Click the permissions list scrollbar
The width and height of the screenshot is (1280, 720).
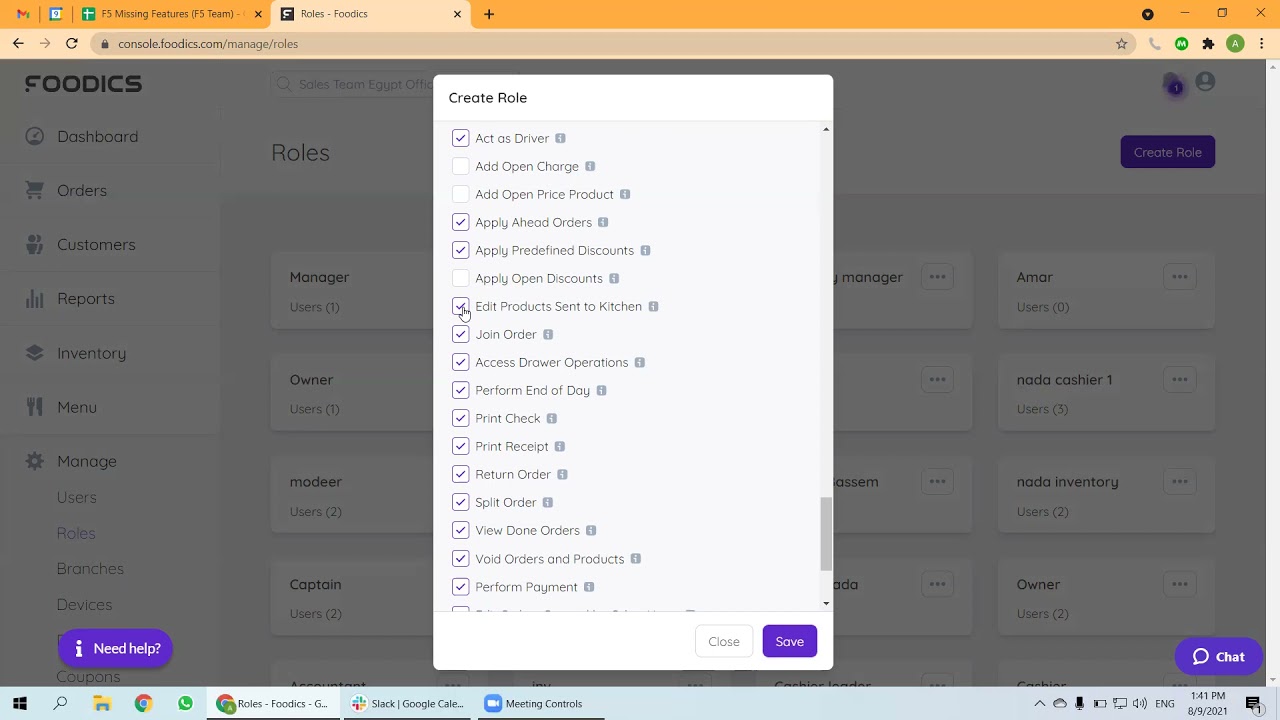tap(826, 535)
